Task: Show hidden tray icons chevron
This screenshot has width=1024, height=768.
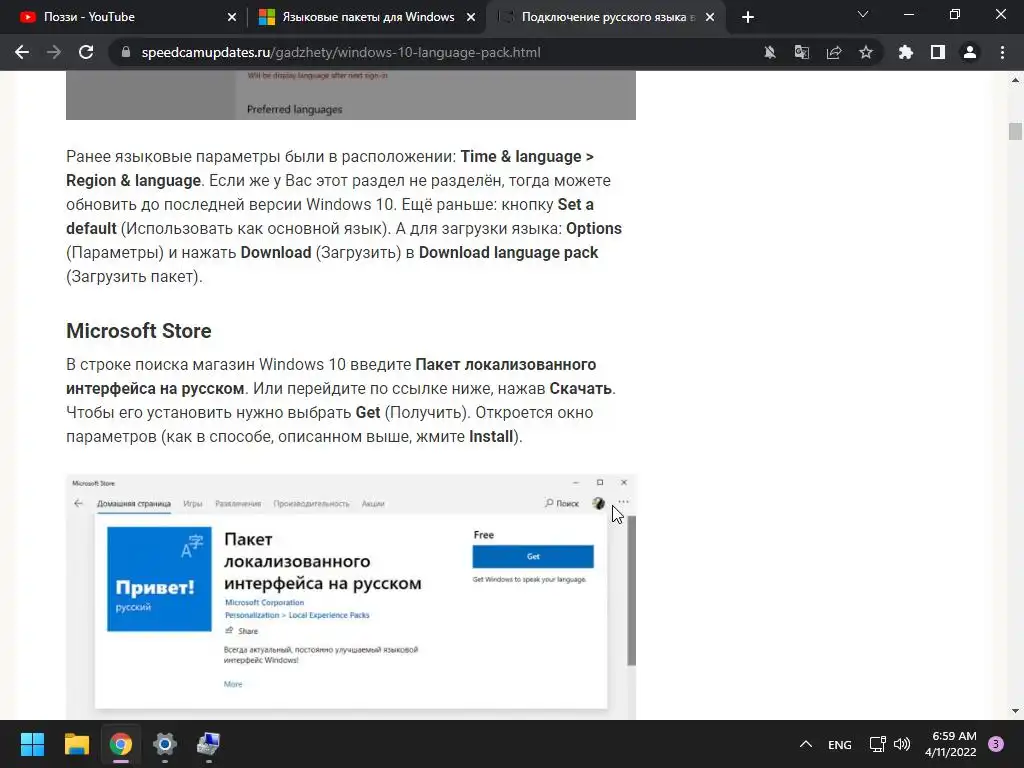Action: tap(806, 744)
